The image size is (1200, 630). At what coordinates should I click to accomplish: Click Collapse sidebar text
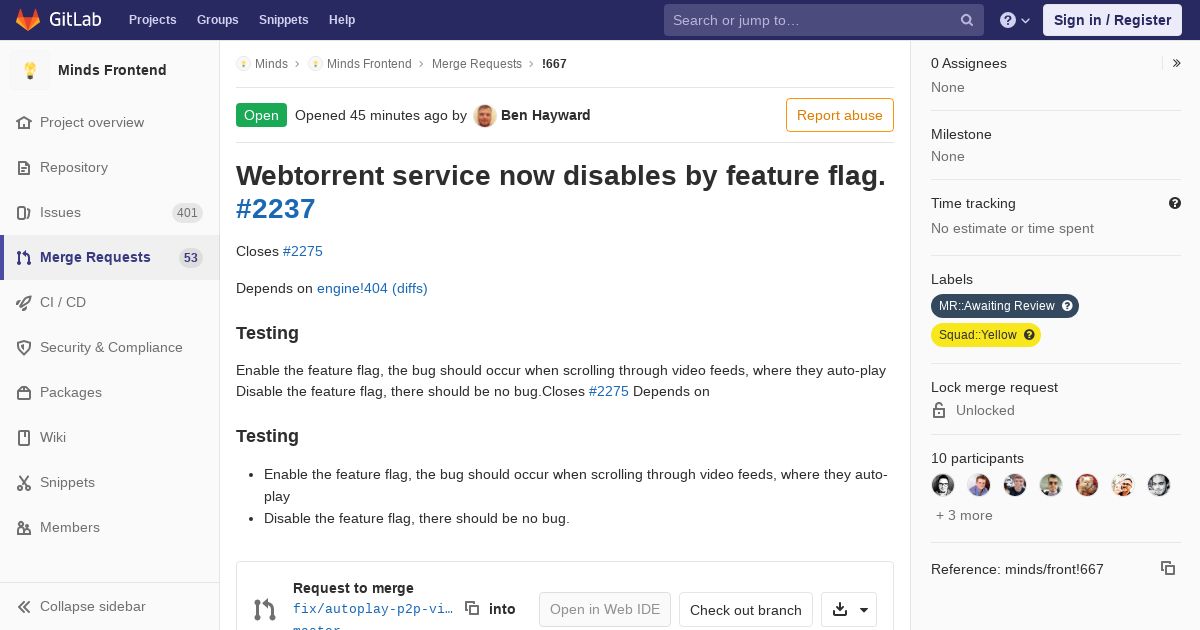[x=93, y=606]
